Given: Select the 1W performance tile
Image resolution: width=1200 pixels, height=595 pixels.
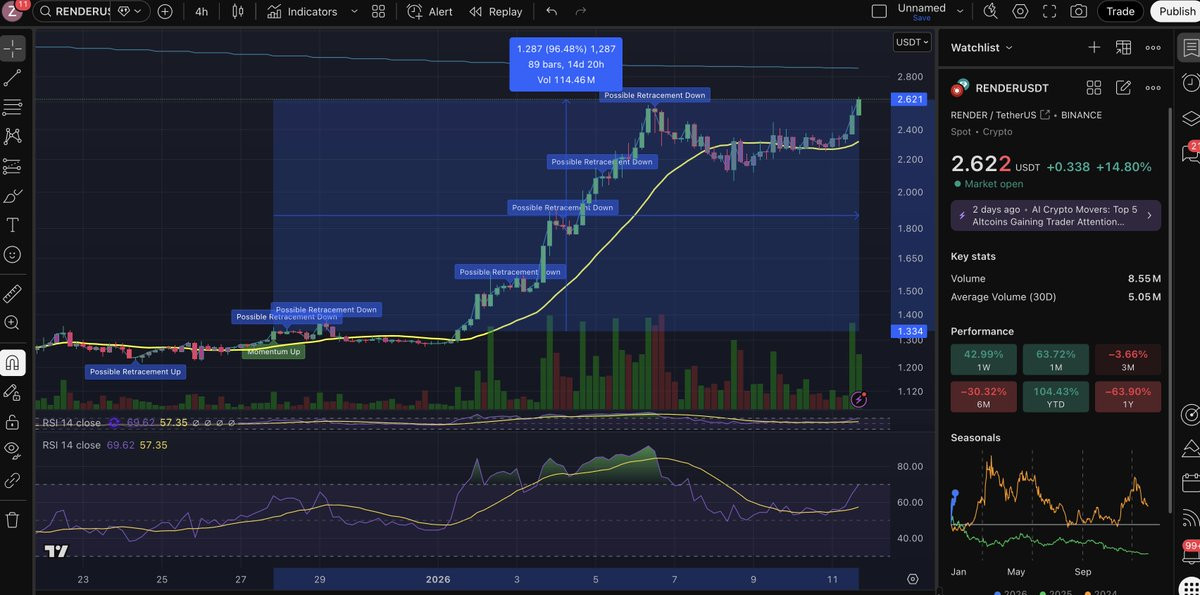Looking at the screenshot, I should 983,360.
